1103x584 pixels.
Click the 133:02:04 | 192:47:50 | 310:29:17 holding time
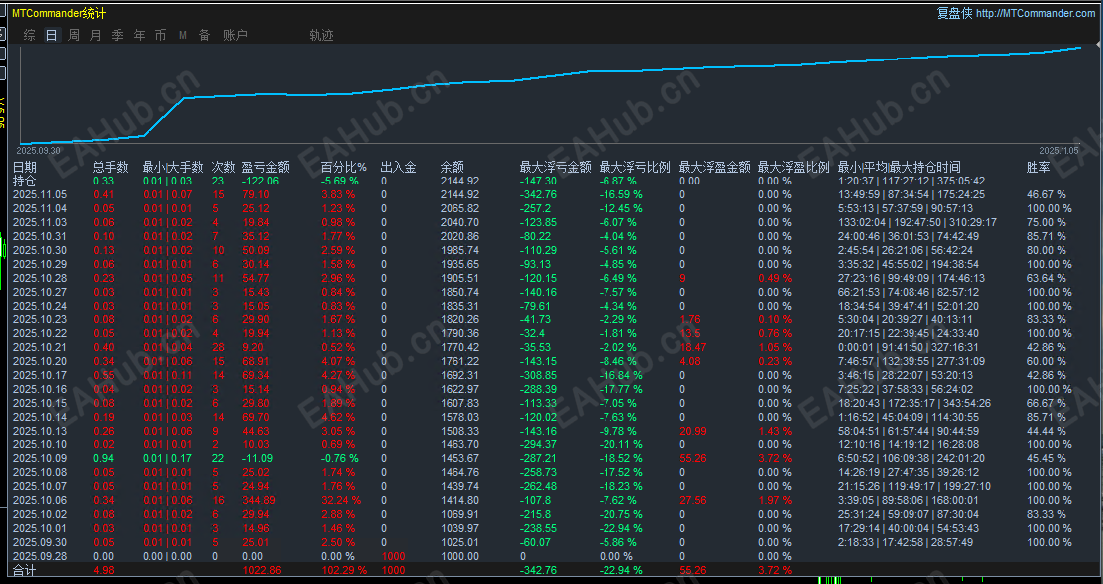[x=917, y=222]
